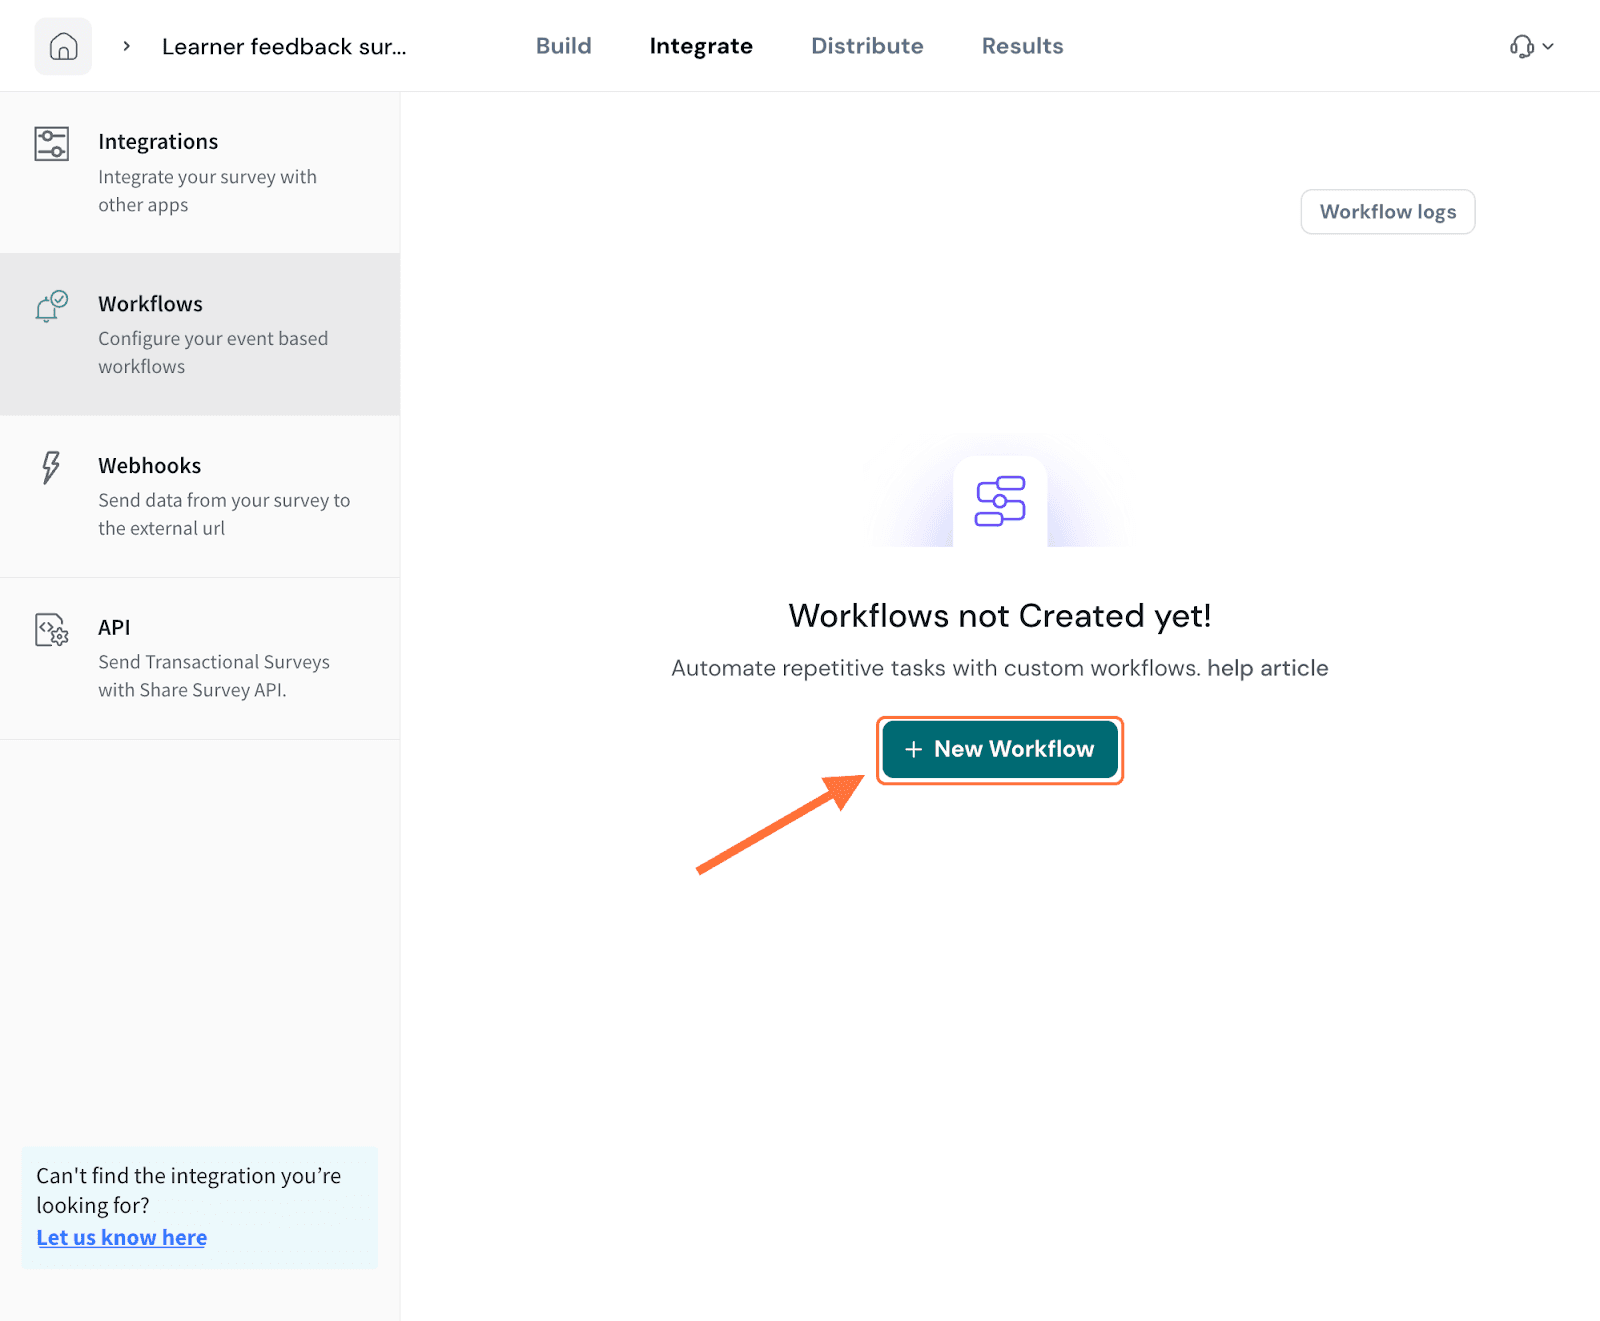Screen dimensions: 1600x1321
Task: Click the API code-gear icon
Action: 51,630
